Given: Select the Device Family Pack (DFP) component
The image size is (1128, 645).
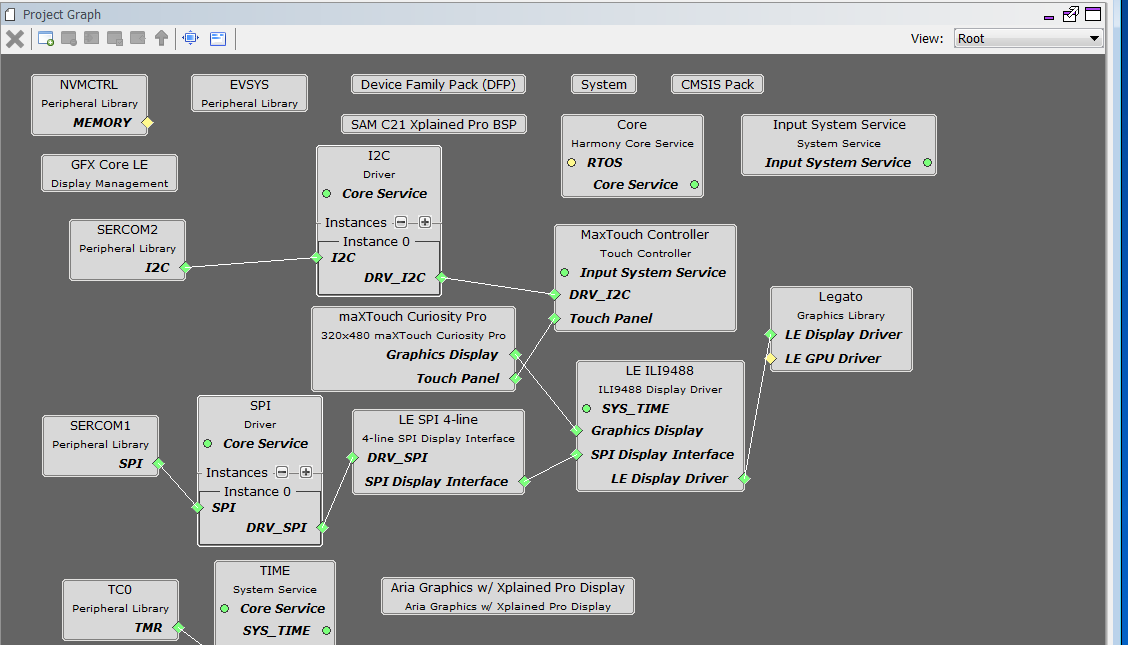Looking at the screenshot, I should [438, 84].
